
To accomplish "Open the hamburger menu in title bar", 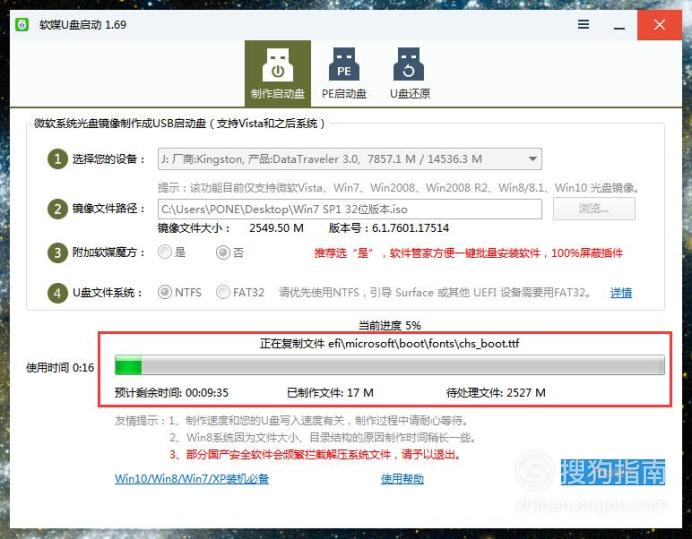I will pos(583,24).
